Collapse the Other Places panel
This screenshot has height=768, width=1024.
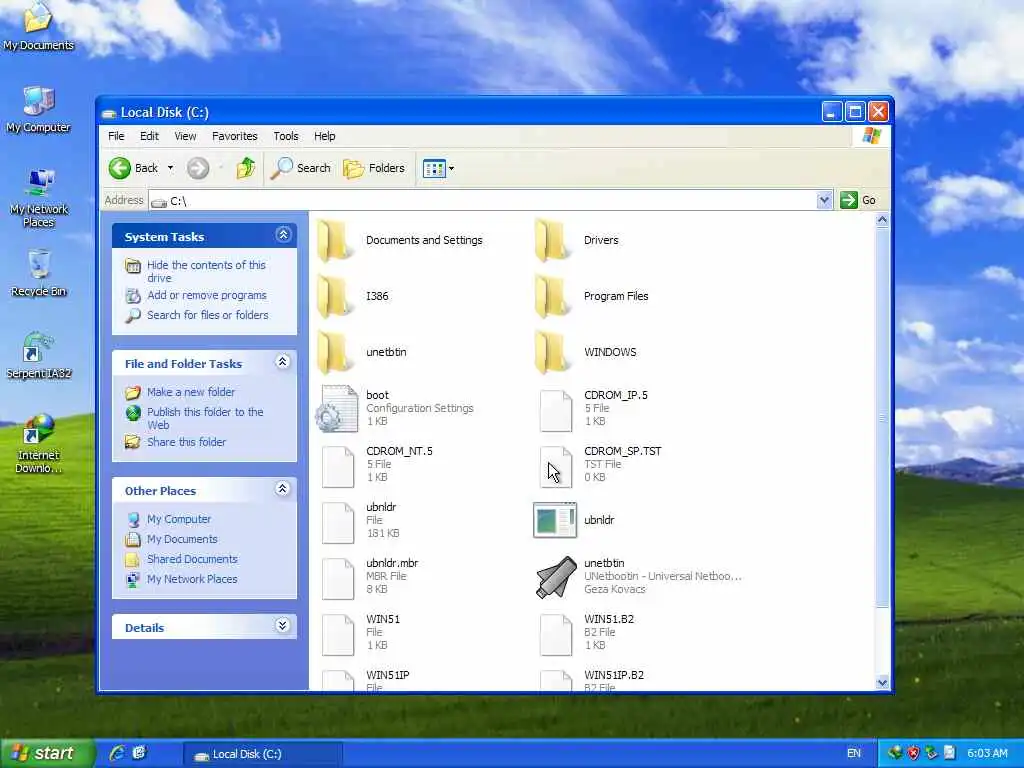(283, 488)
